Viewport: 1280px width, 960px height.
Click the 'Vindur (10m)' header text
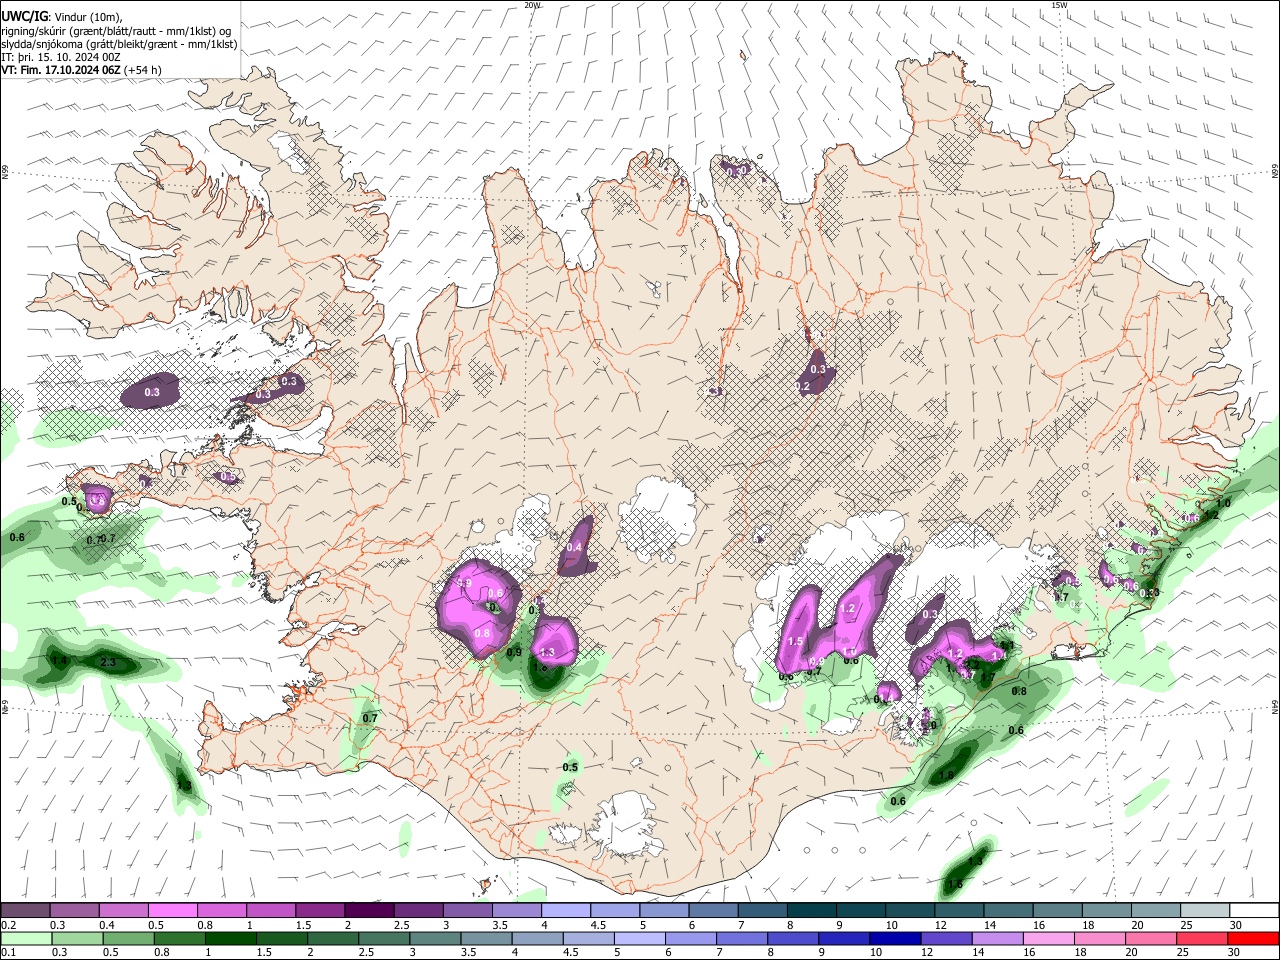(x=88, y=17)
